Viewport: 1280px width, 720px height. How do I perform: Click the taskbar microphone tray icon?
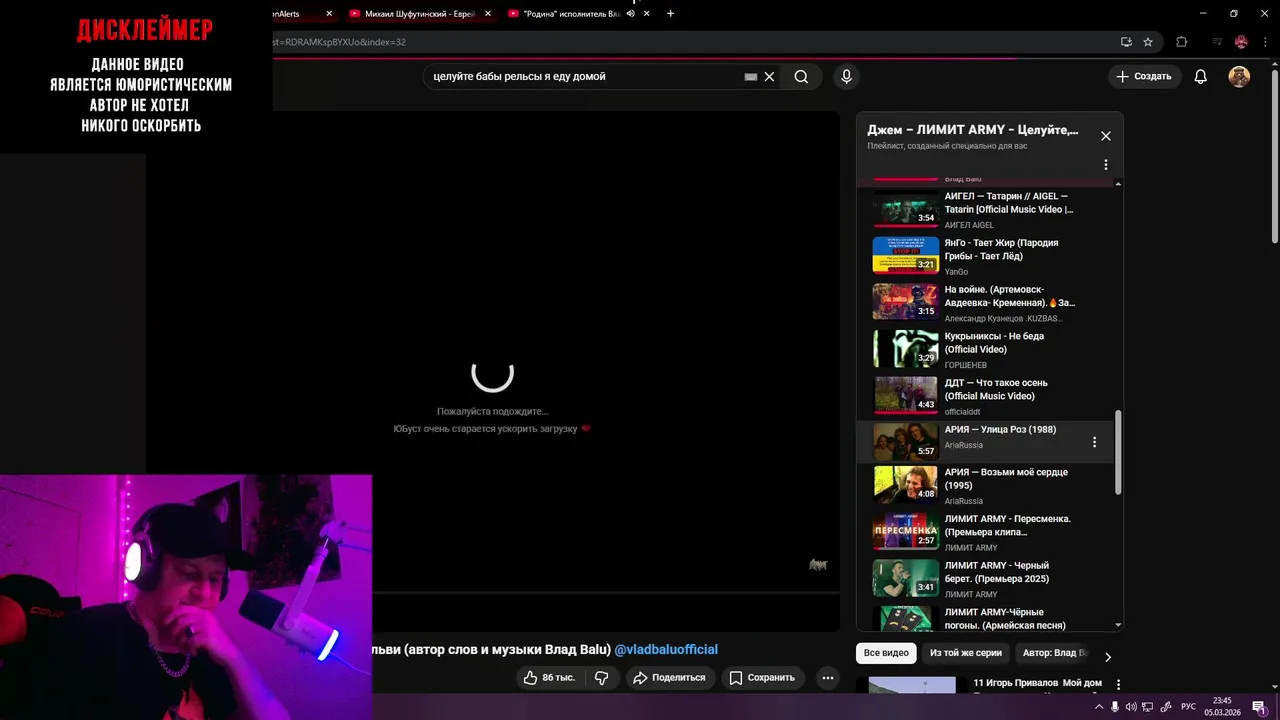(1116, 707)
